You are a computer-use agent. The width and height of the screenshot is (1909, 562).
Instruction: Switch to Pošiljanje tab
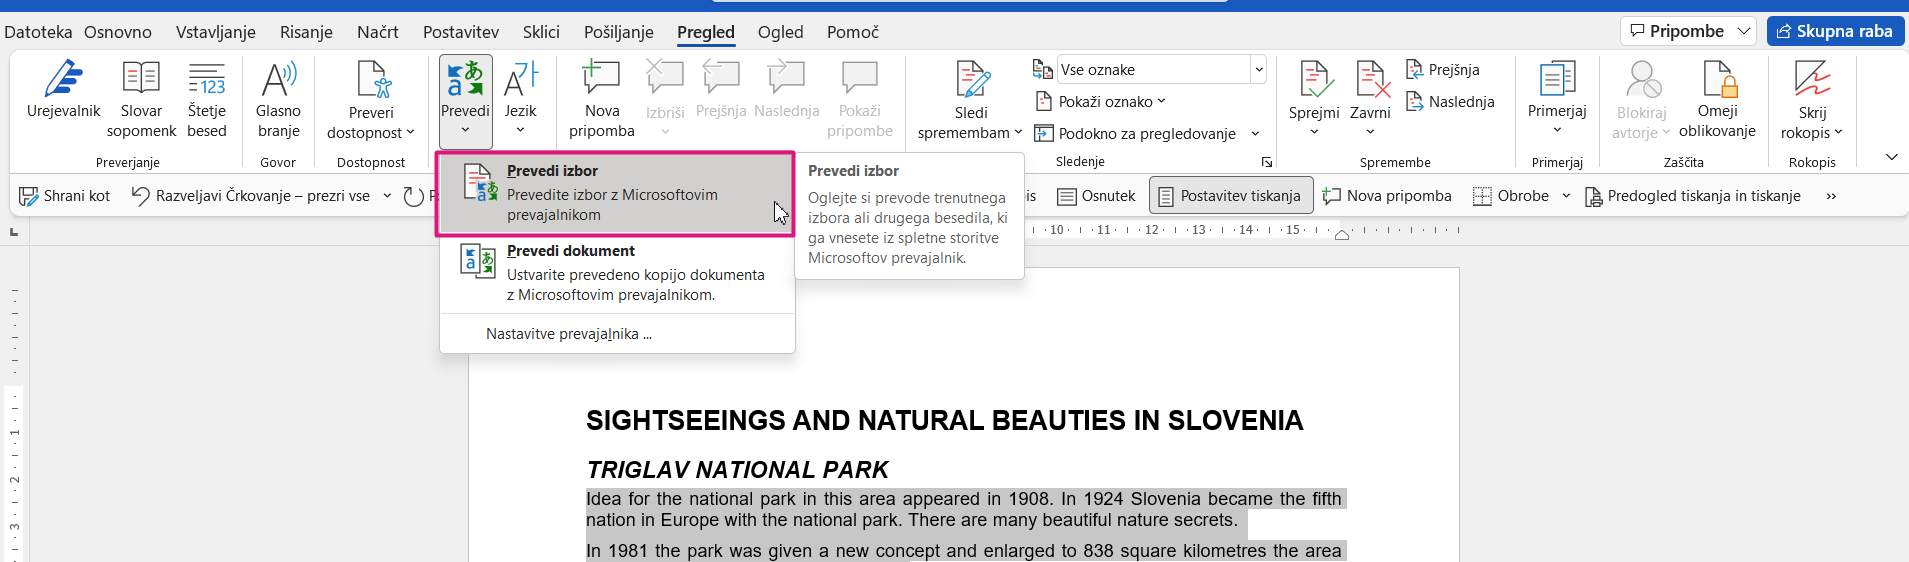(619, 32)
